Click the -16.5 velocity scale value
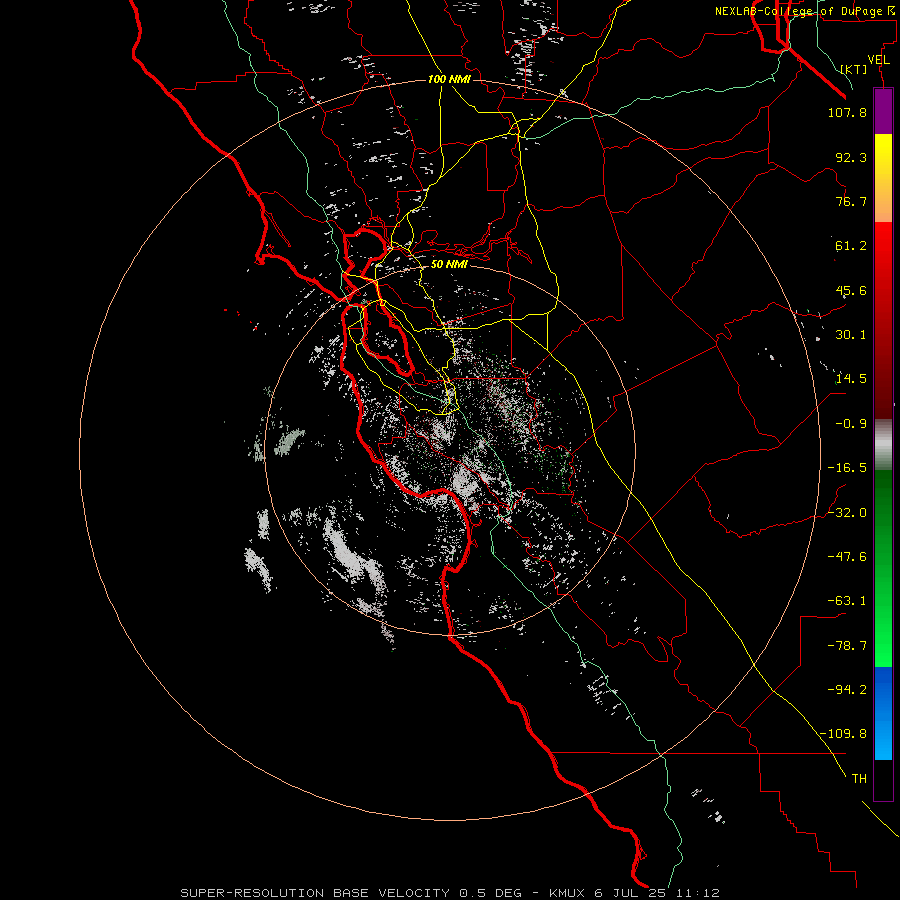Screen dimensions: 900x900 847,468
